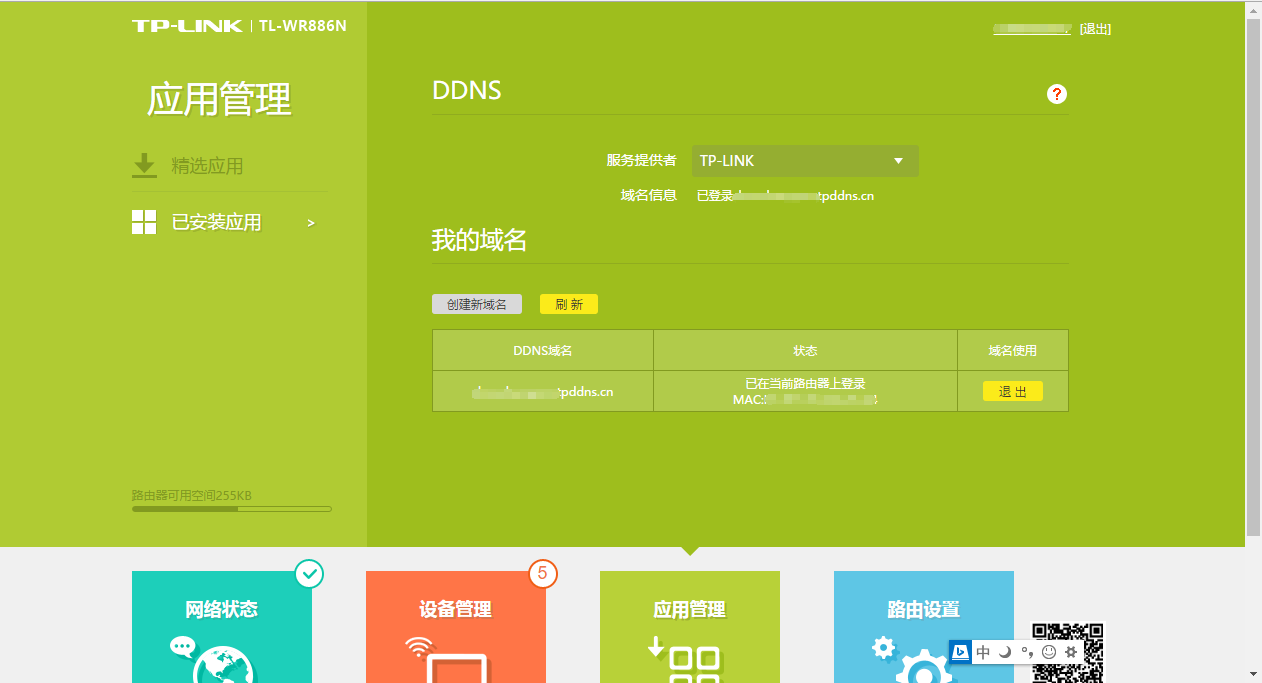
Task: Click the MAC address line in the status cell
Action: [805, 400]
